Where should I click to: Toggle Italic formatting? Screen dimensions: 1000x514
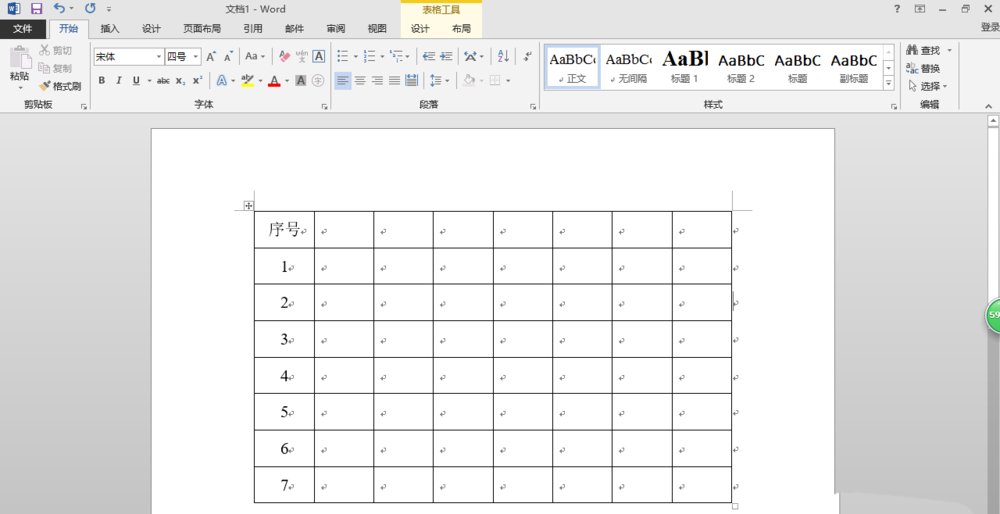tap(120, 81)
